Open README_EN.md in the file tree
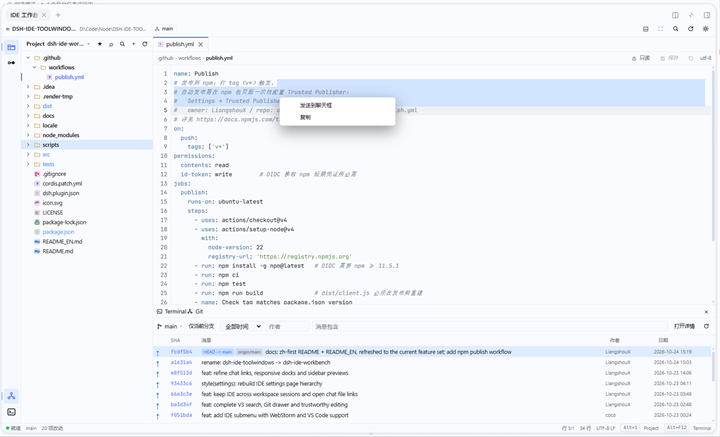720x437 pixels. 62,241
